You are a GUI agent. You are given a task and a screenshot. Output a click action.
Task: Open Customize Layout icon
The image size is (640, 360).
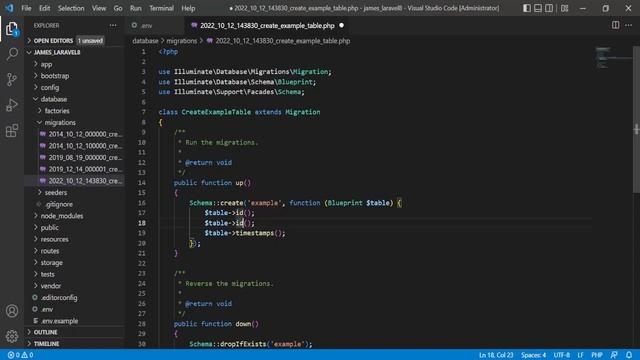coord(564,8)
